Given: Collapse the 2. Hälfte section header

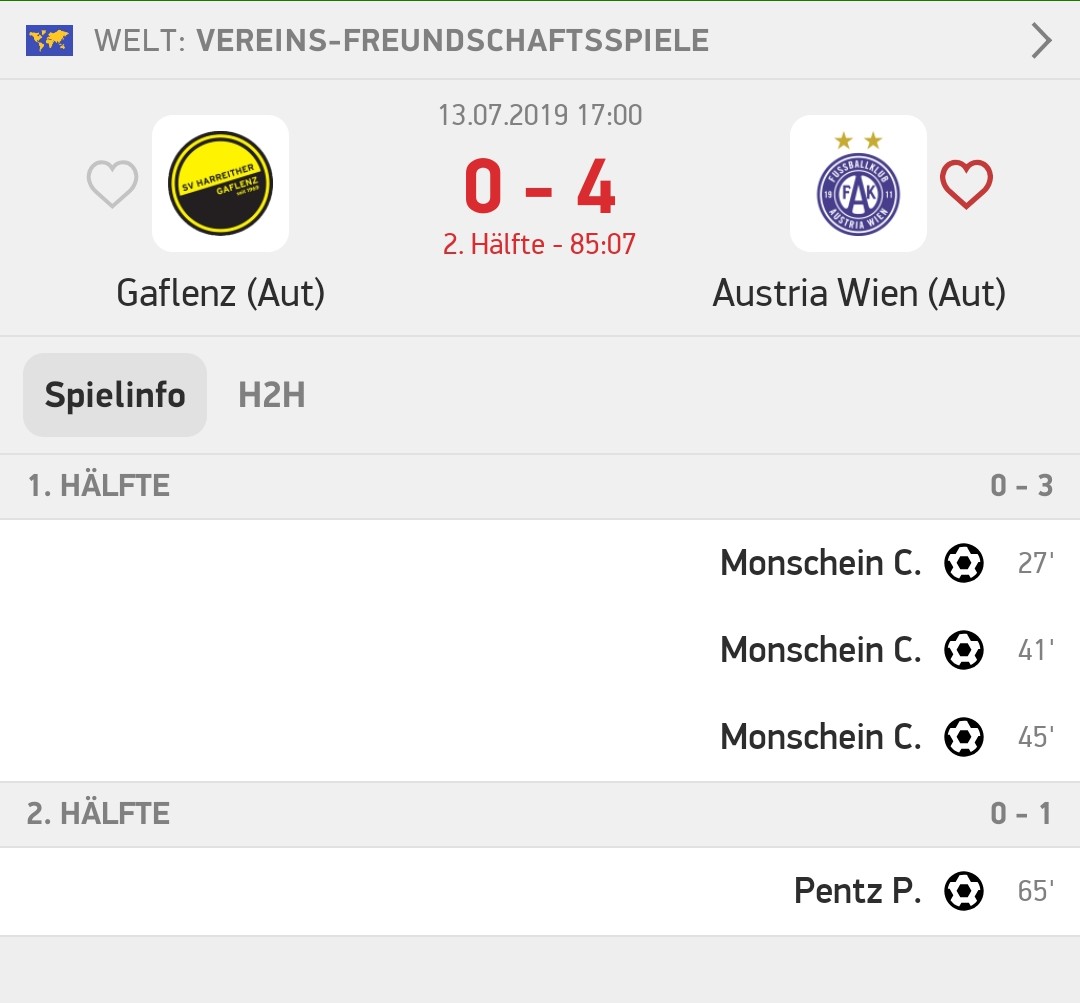Looking at the screenshot, I should 540,814.
